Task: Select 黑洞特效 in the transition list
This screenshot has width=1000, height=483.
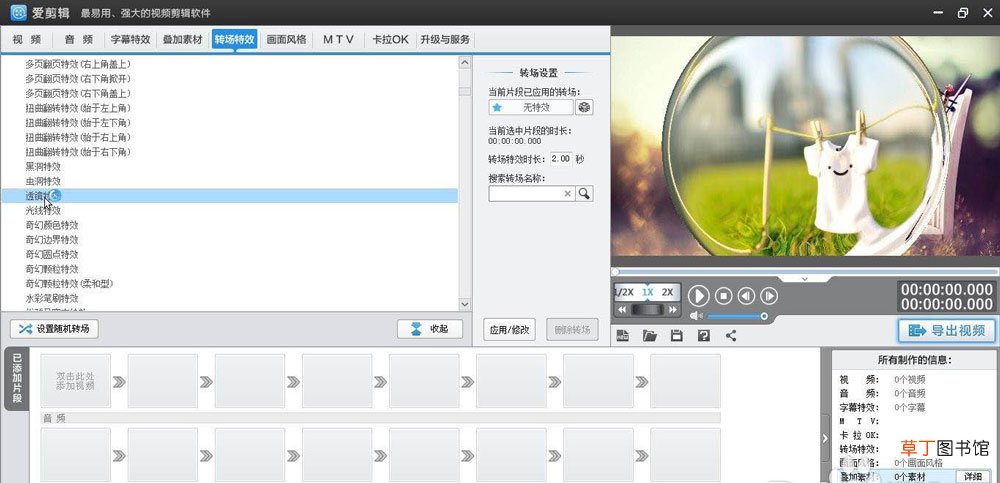Action: pos(43,166)
